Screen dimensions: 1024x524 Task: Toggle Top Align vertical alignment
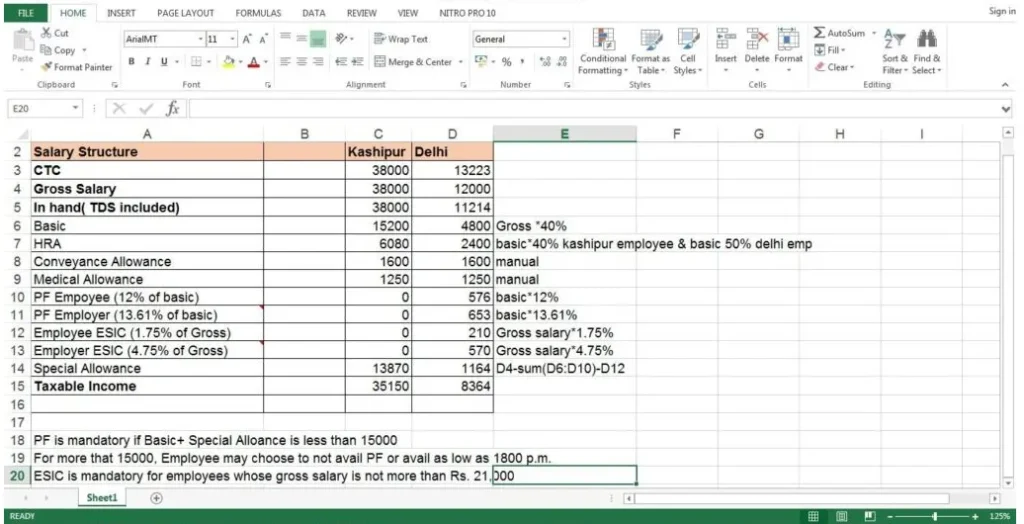(x=285, y=39)
